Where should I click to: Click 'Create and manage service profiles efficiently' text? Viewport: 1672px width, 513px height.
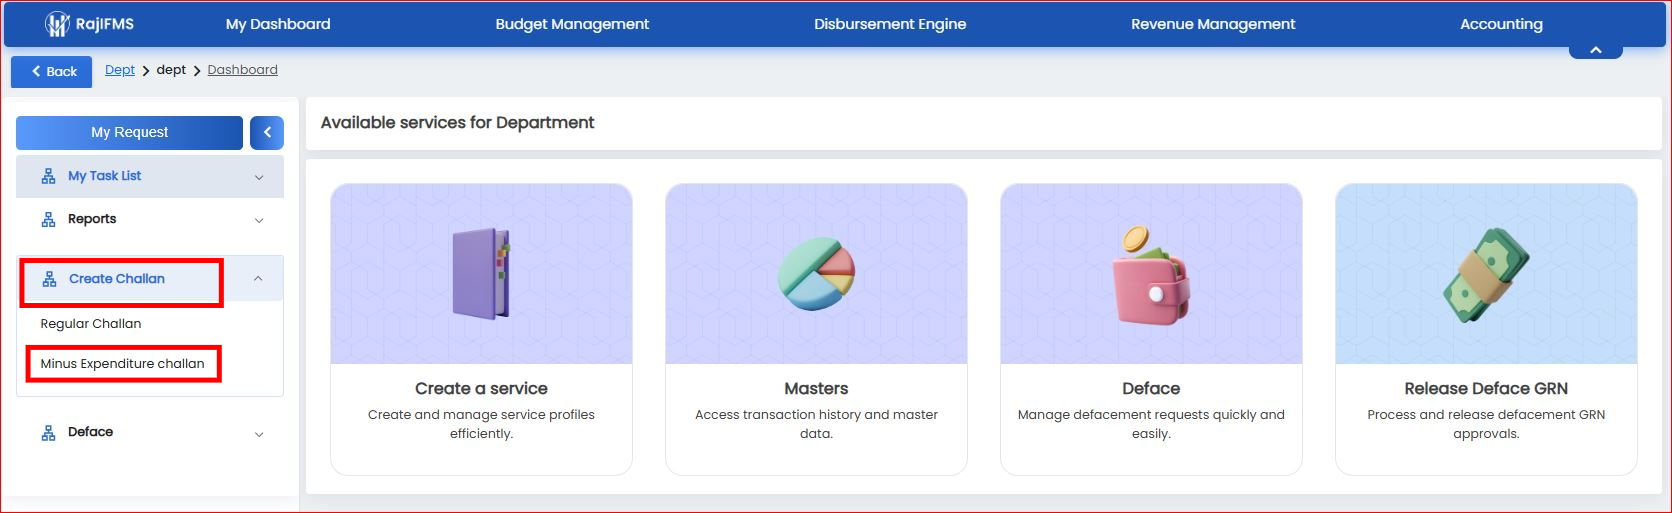click(481, 424)
